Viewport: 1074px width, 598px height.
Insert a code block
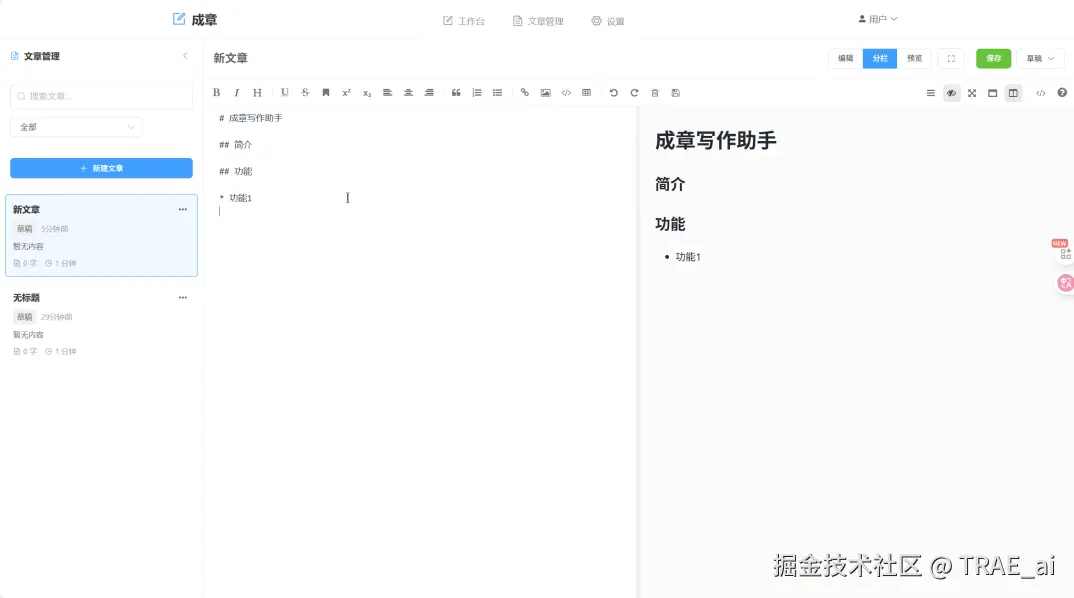[x=566, y=92]
